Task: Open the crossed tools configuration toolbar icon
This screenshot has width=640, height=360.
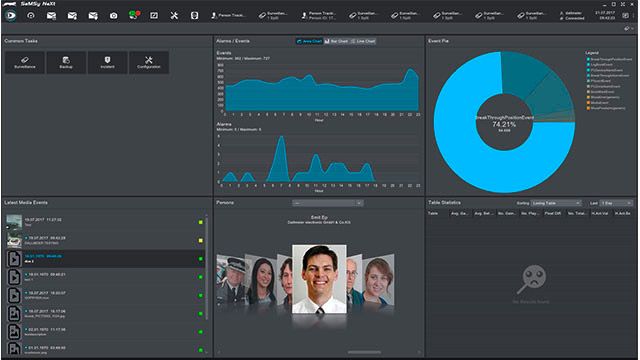Action: 174,16
